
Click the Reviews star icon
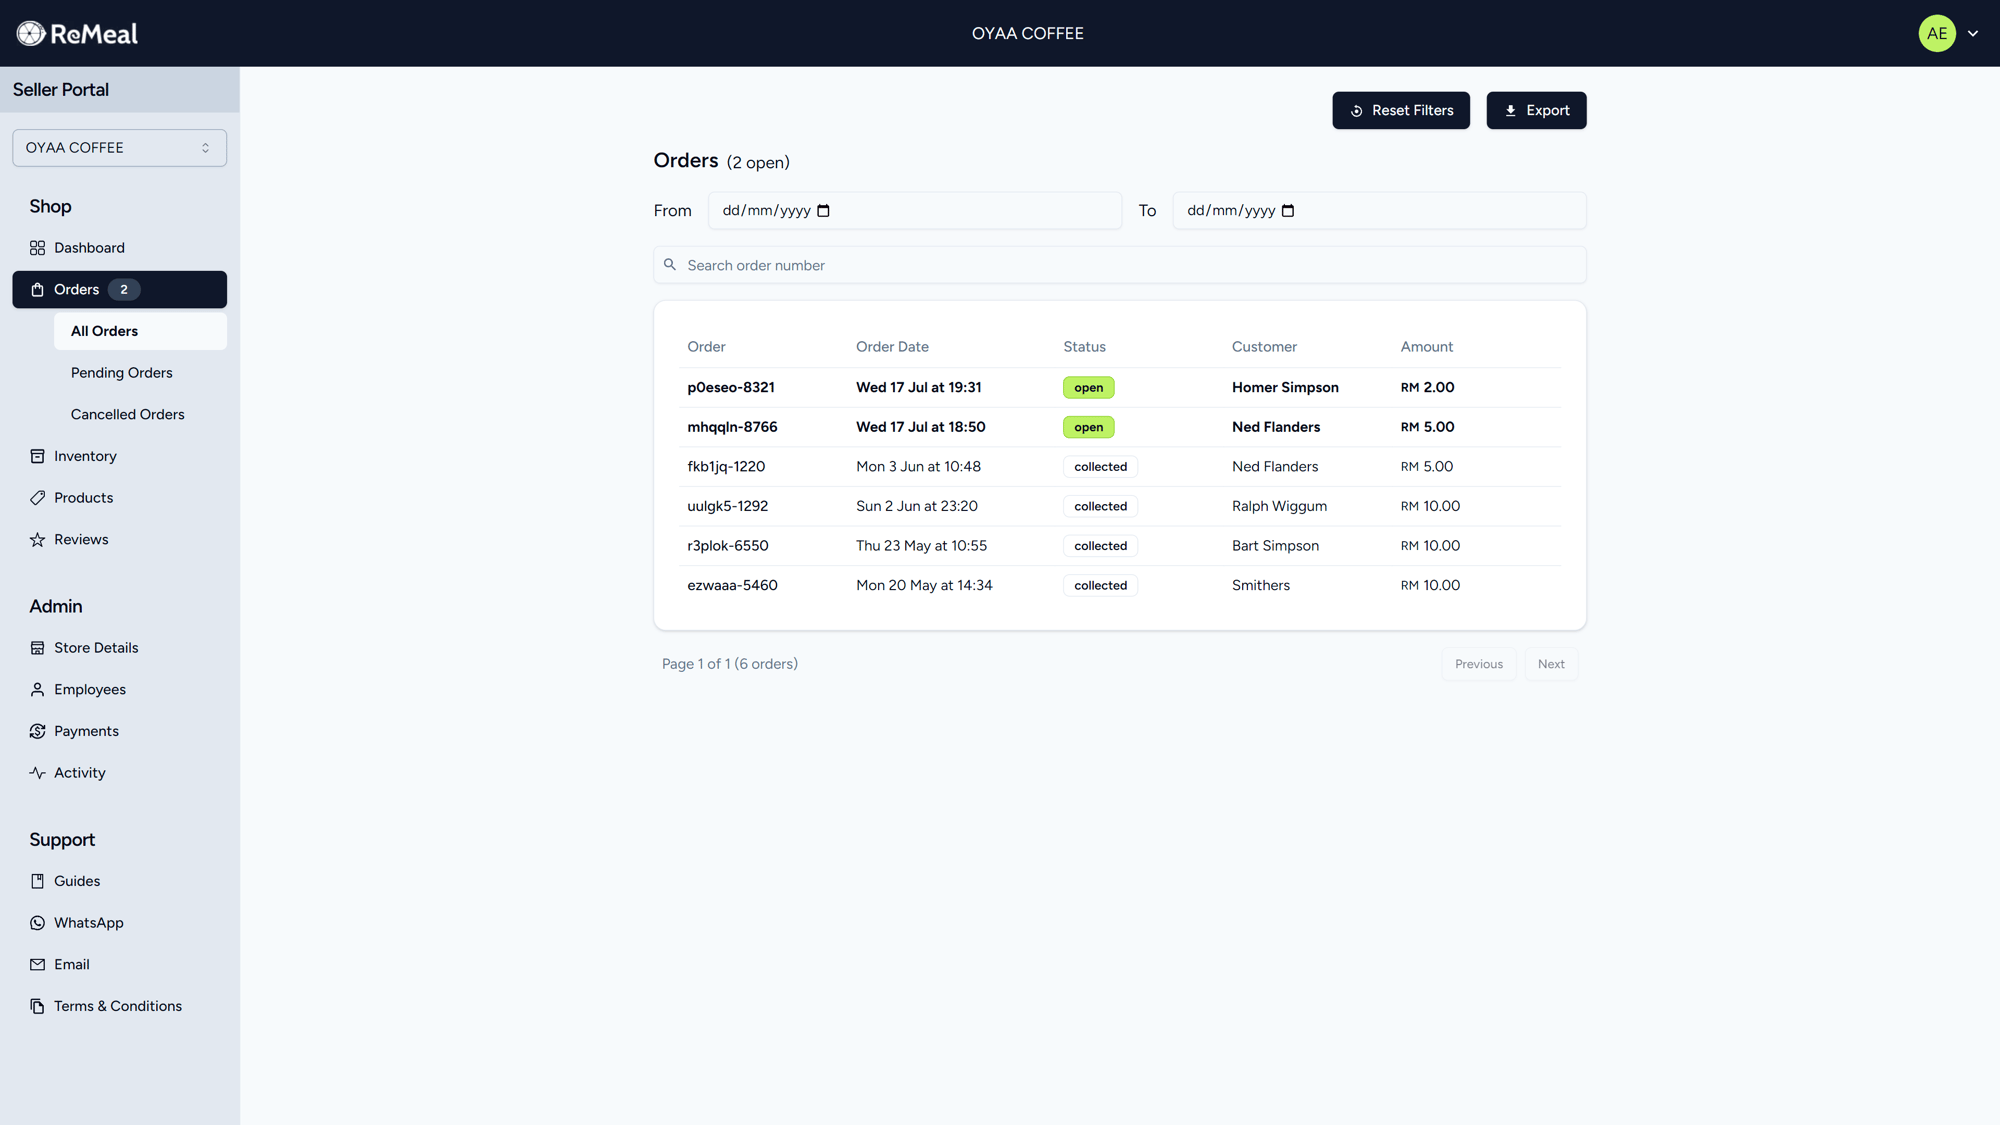point(37,540)
